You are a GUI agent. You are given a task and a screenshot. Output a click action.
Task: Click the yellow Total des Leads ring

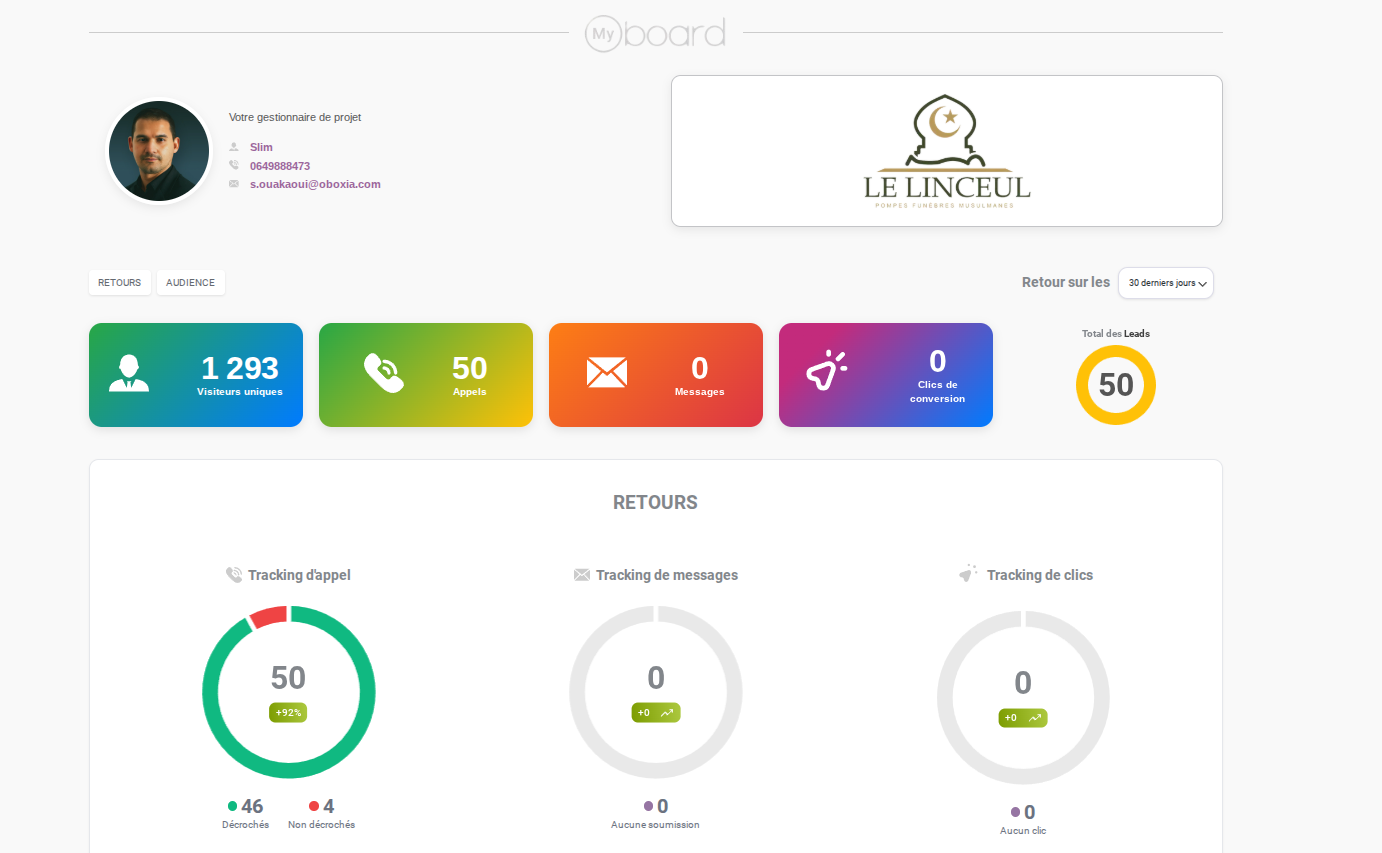(1116, 385)
